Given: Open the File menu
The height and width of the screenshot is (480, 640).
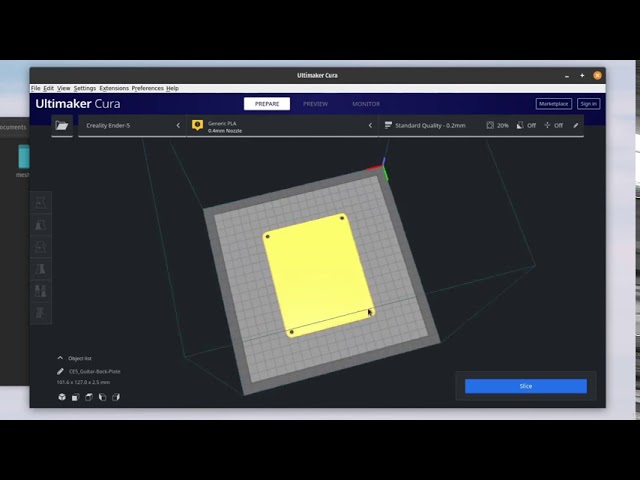Looking at the screenshot, I should [x=36, y=88].
